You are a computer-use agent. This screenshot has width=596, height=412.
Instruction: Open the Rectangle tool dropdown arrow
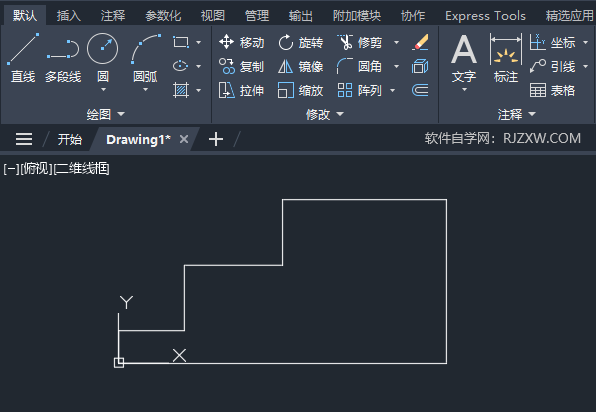point(198,43)
